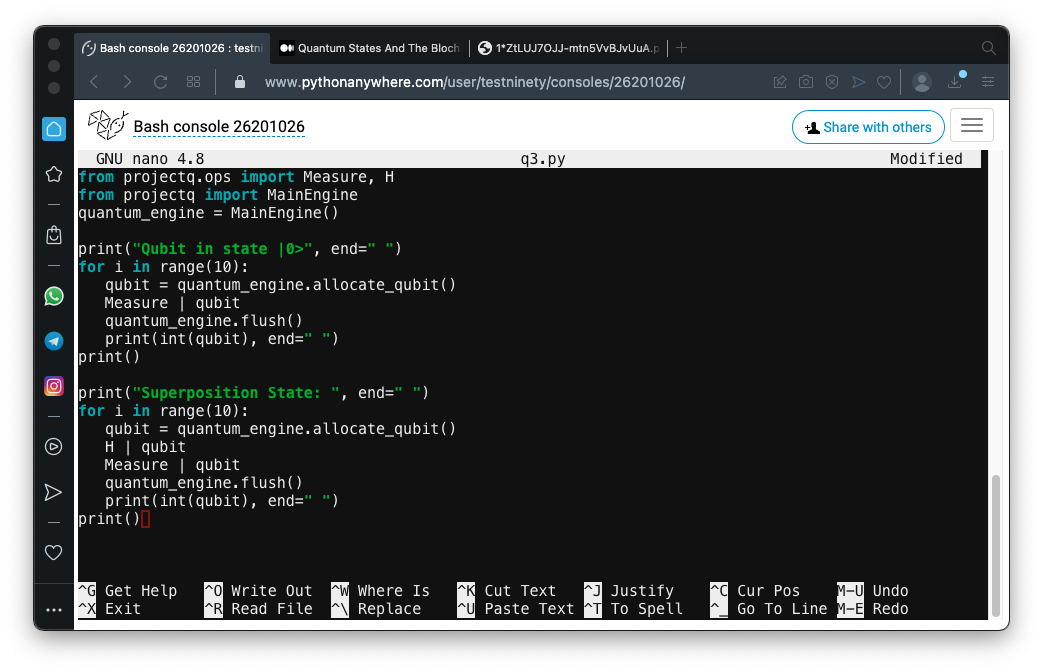Toggle the ad blocker shield icon
This screenshot has width=1043, height=672.
pyautogui.click(x=832, y=82)
